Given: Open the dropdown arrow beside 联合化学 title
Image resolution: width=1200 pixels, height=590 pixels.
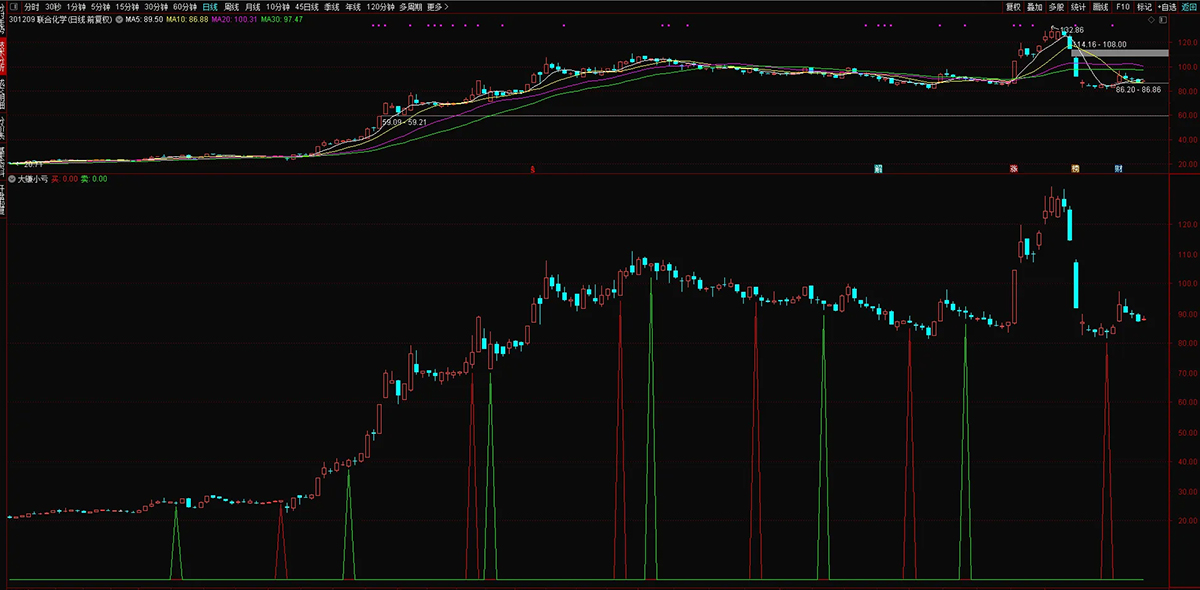Looking at the screenshot, I should click(x=119, y=19).
